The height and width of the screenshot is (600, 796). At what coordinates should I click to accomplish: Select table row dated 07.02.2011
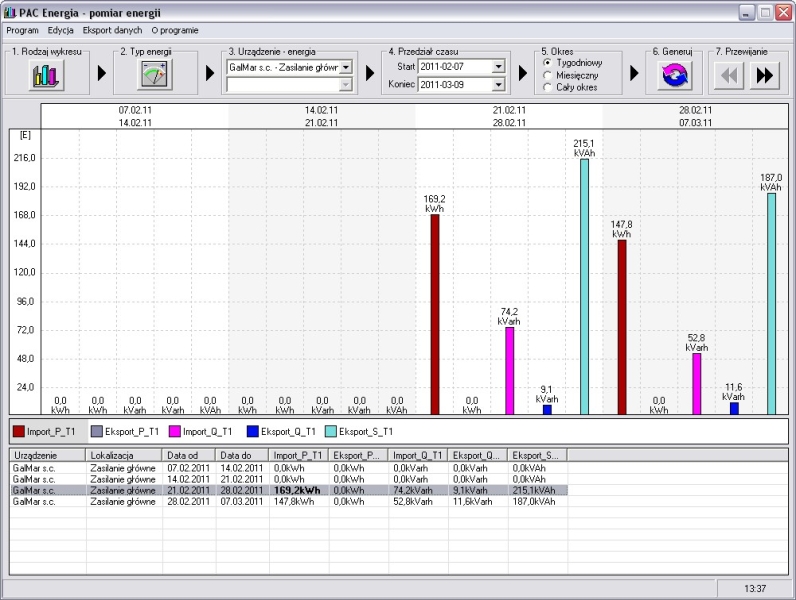(x=289, y=468)
